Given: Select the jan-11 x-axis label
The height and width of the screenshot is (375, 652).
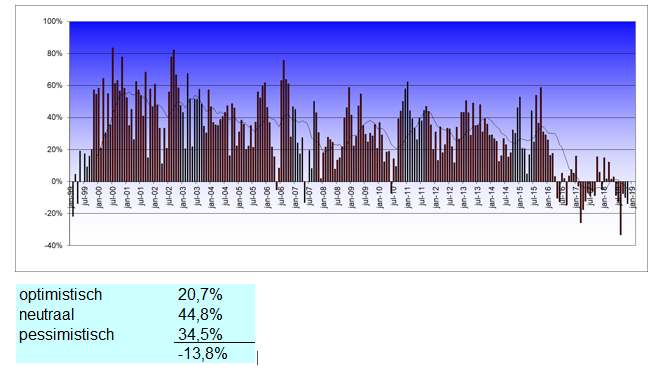Looking at the screenshot, I should (408, 197).
